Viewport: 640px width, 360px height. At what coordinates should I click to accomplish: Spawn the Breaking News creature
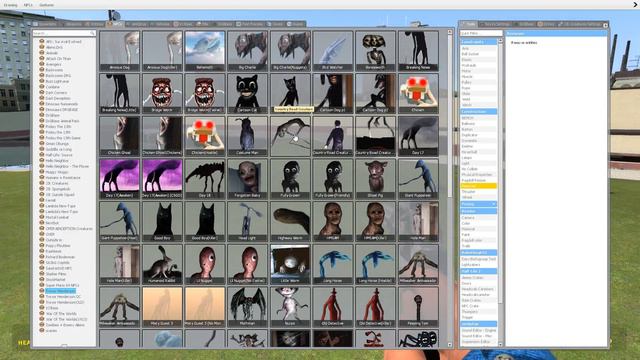[418, 51]
